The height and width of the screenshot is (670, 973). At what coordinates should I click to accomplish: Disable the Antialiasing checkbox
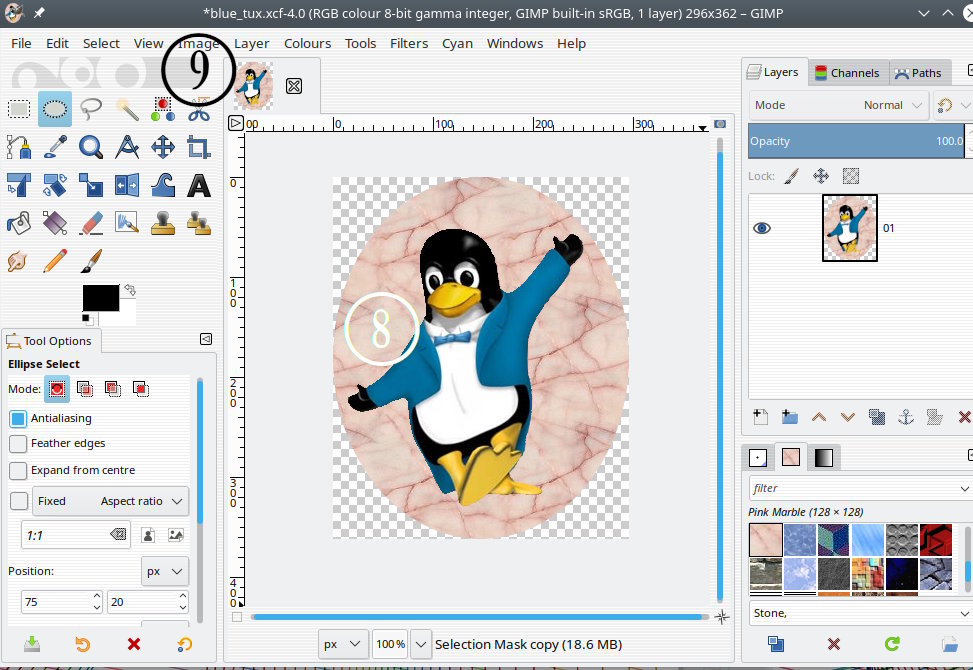pyautogui.click(x=18, y=419)
